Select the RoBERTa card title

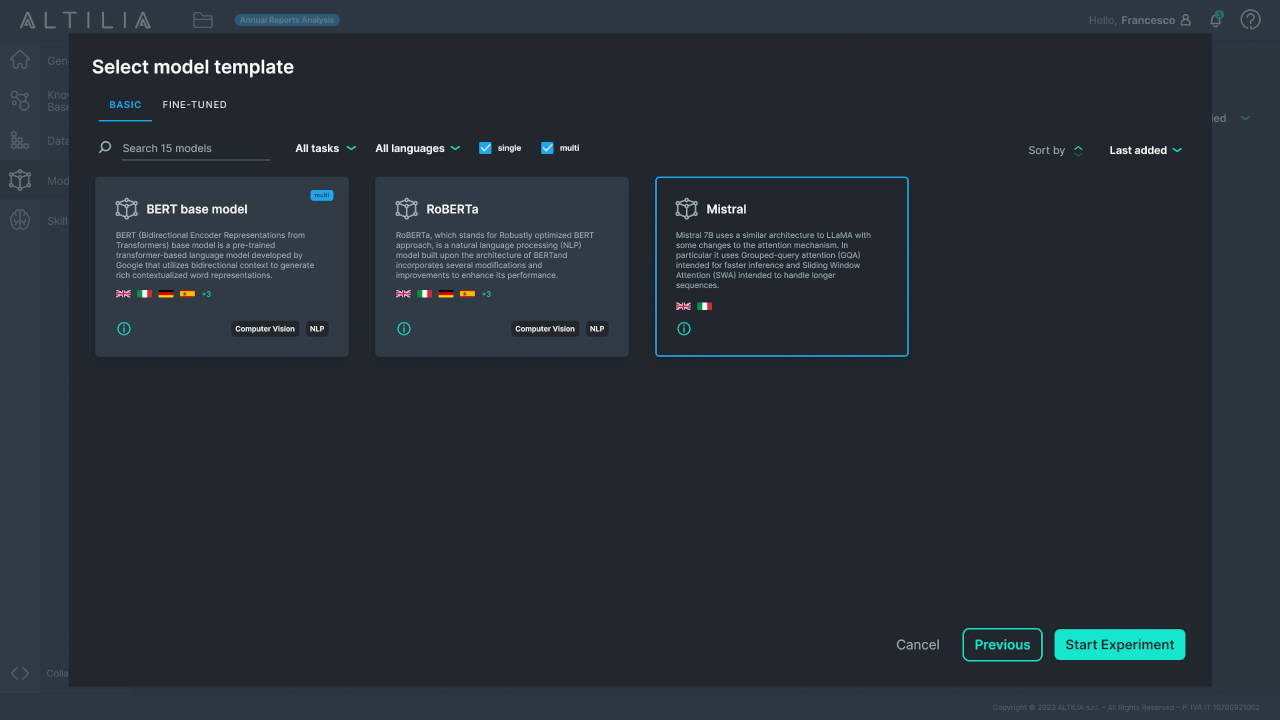(x=452, y=209)
